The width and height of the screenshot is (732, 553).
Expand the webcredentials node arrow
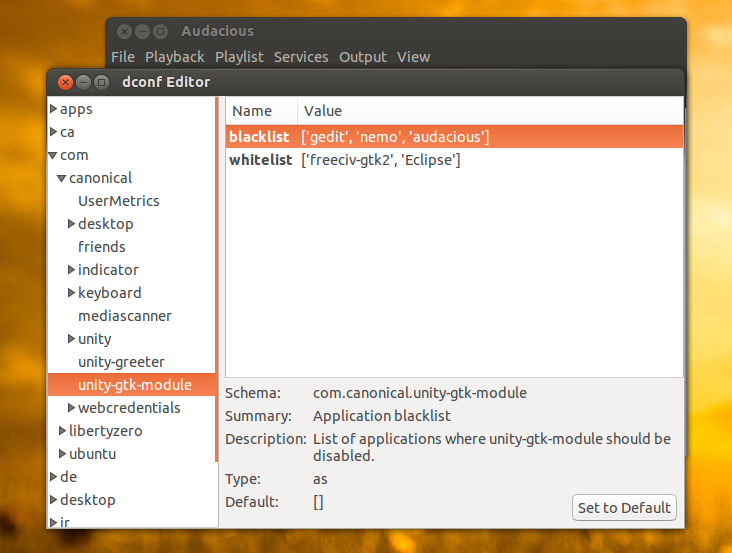(x=71, y=408)
